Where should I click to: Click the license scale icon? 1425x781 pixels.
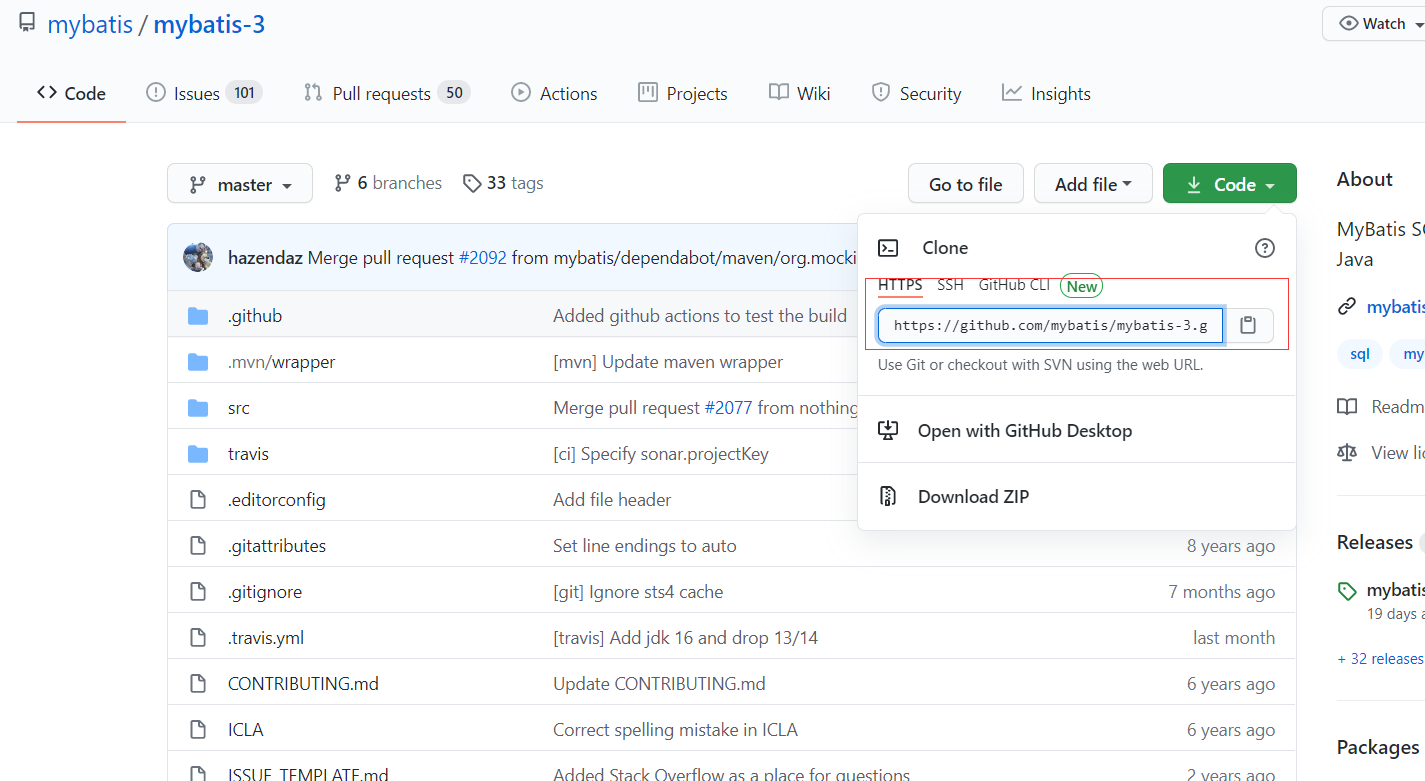1347,453
